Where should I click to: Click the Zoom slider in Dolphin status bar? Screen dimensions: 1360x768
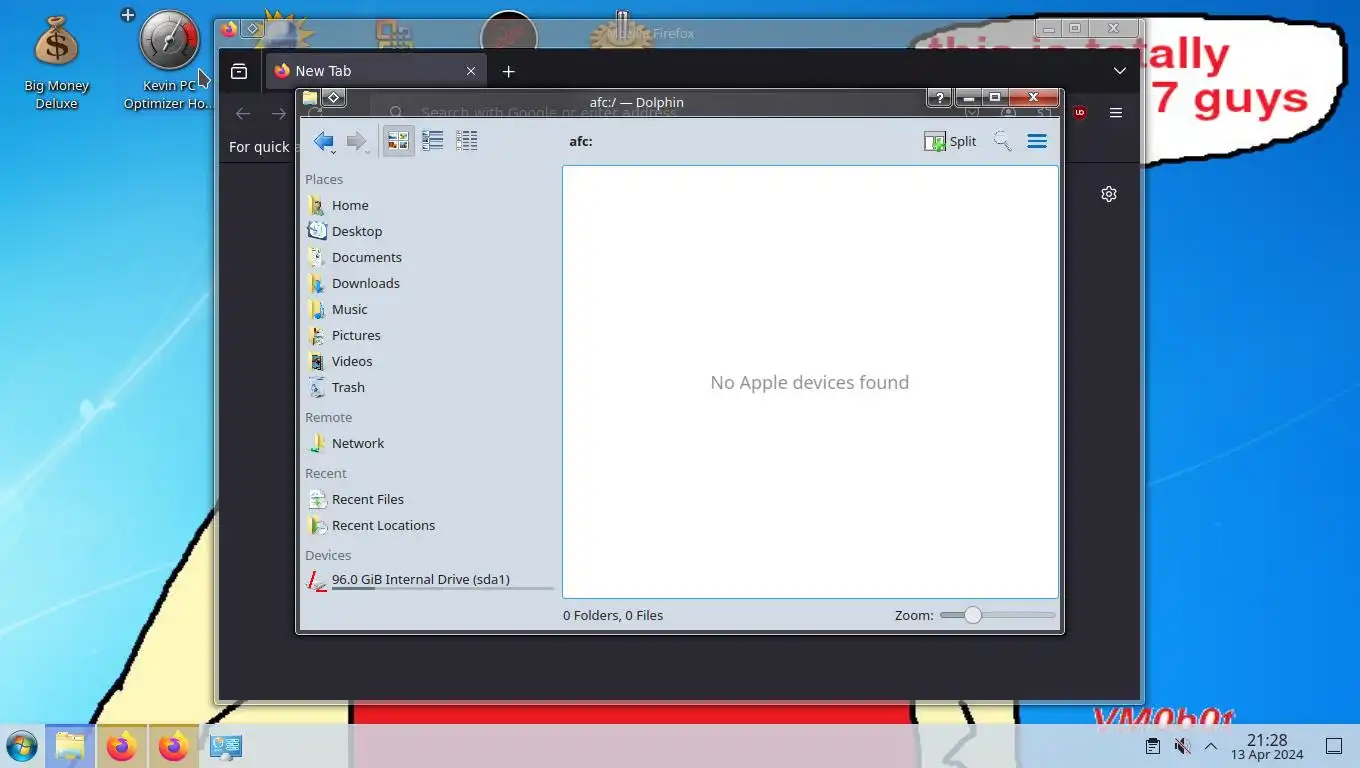[997, 616]
